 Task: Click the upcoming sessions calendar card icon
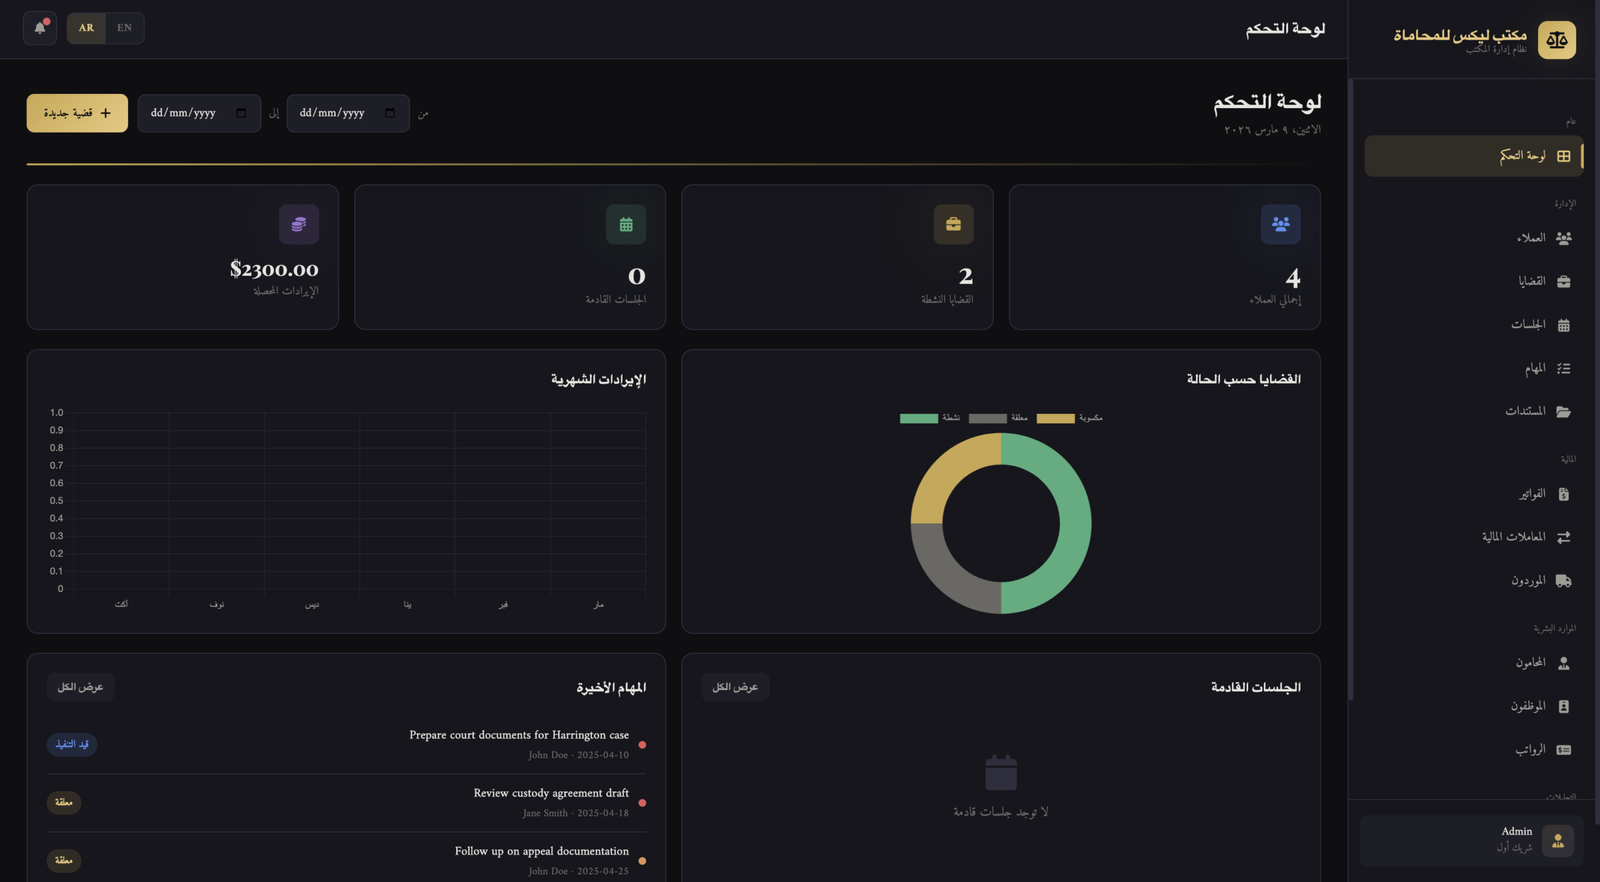click(626, 225)
